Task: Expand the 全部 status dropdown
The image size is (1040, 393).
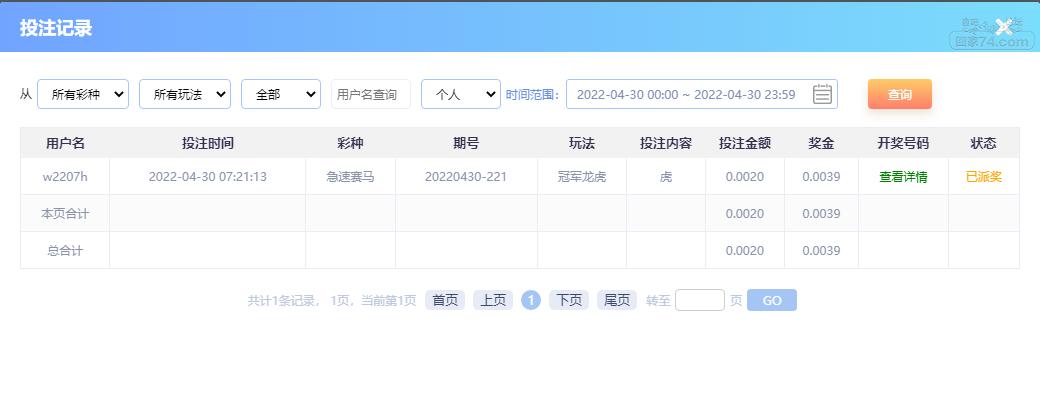Action: click(x=281, y=94)
